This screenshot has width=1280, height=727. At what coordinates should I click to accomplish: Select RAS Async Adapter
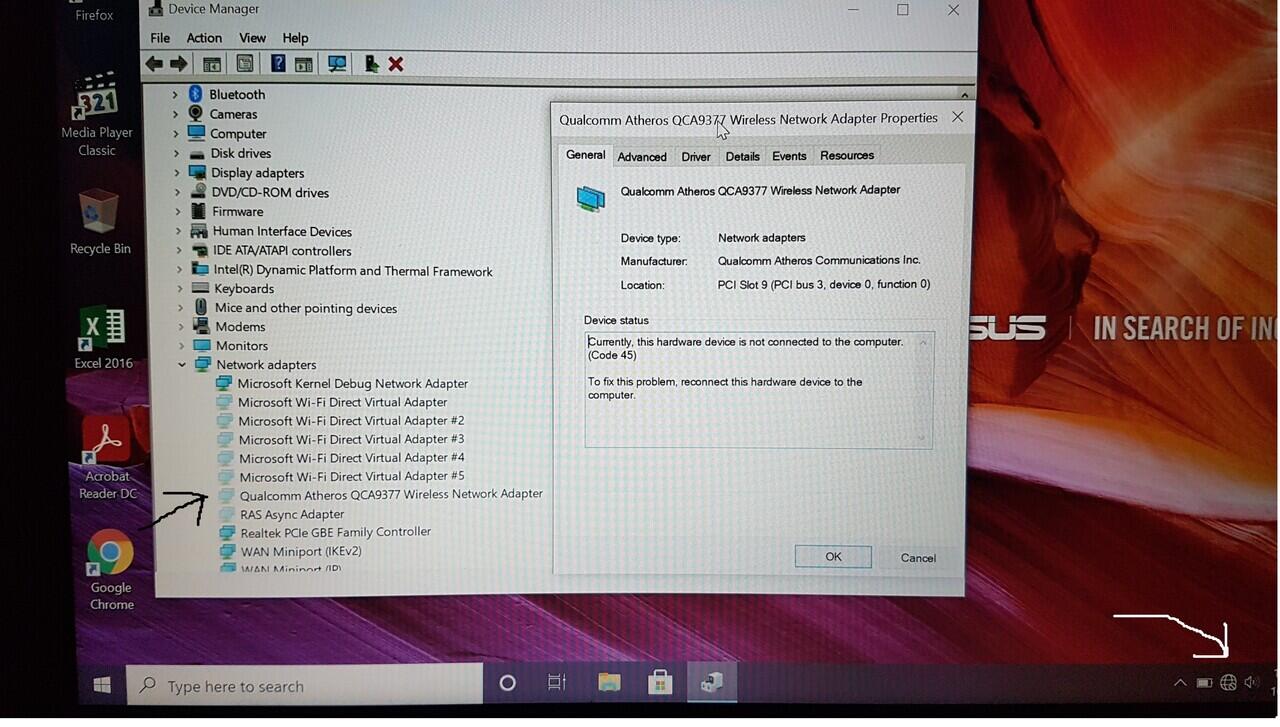pos(292,514)
